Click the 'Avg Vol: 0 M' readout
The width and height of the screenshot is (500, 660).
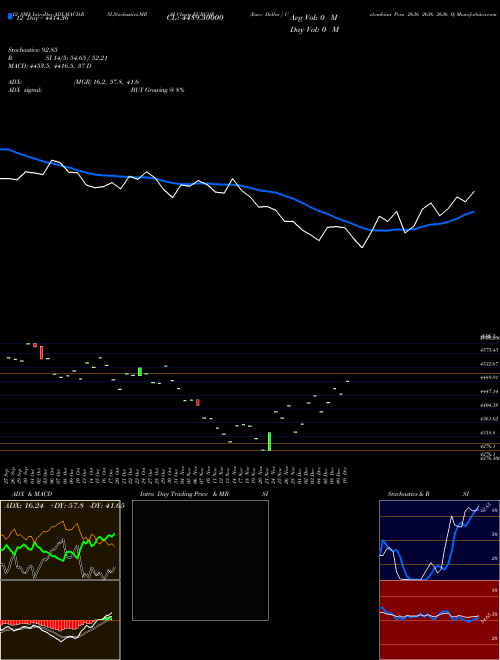314,18
